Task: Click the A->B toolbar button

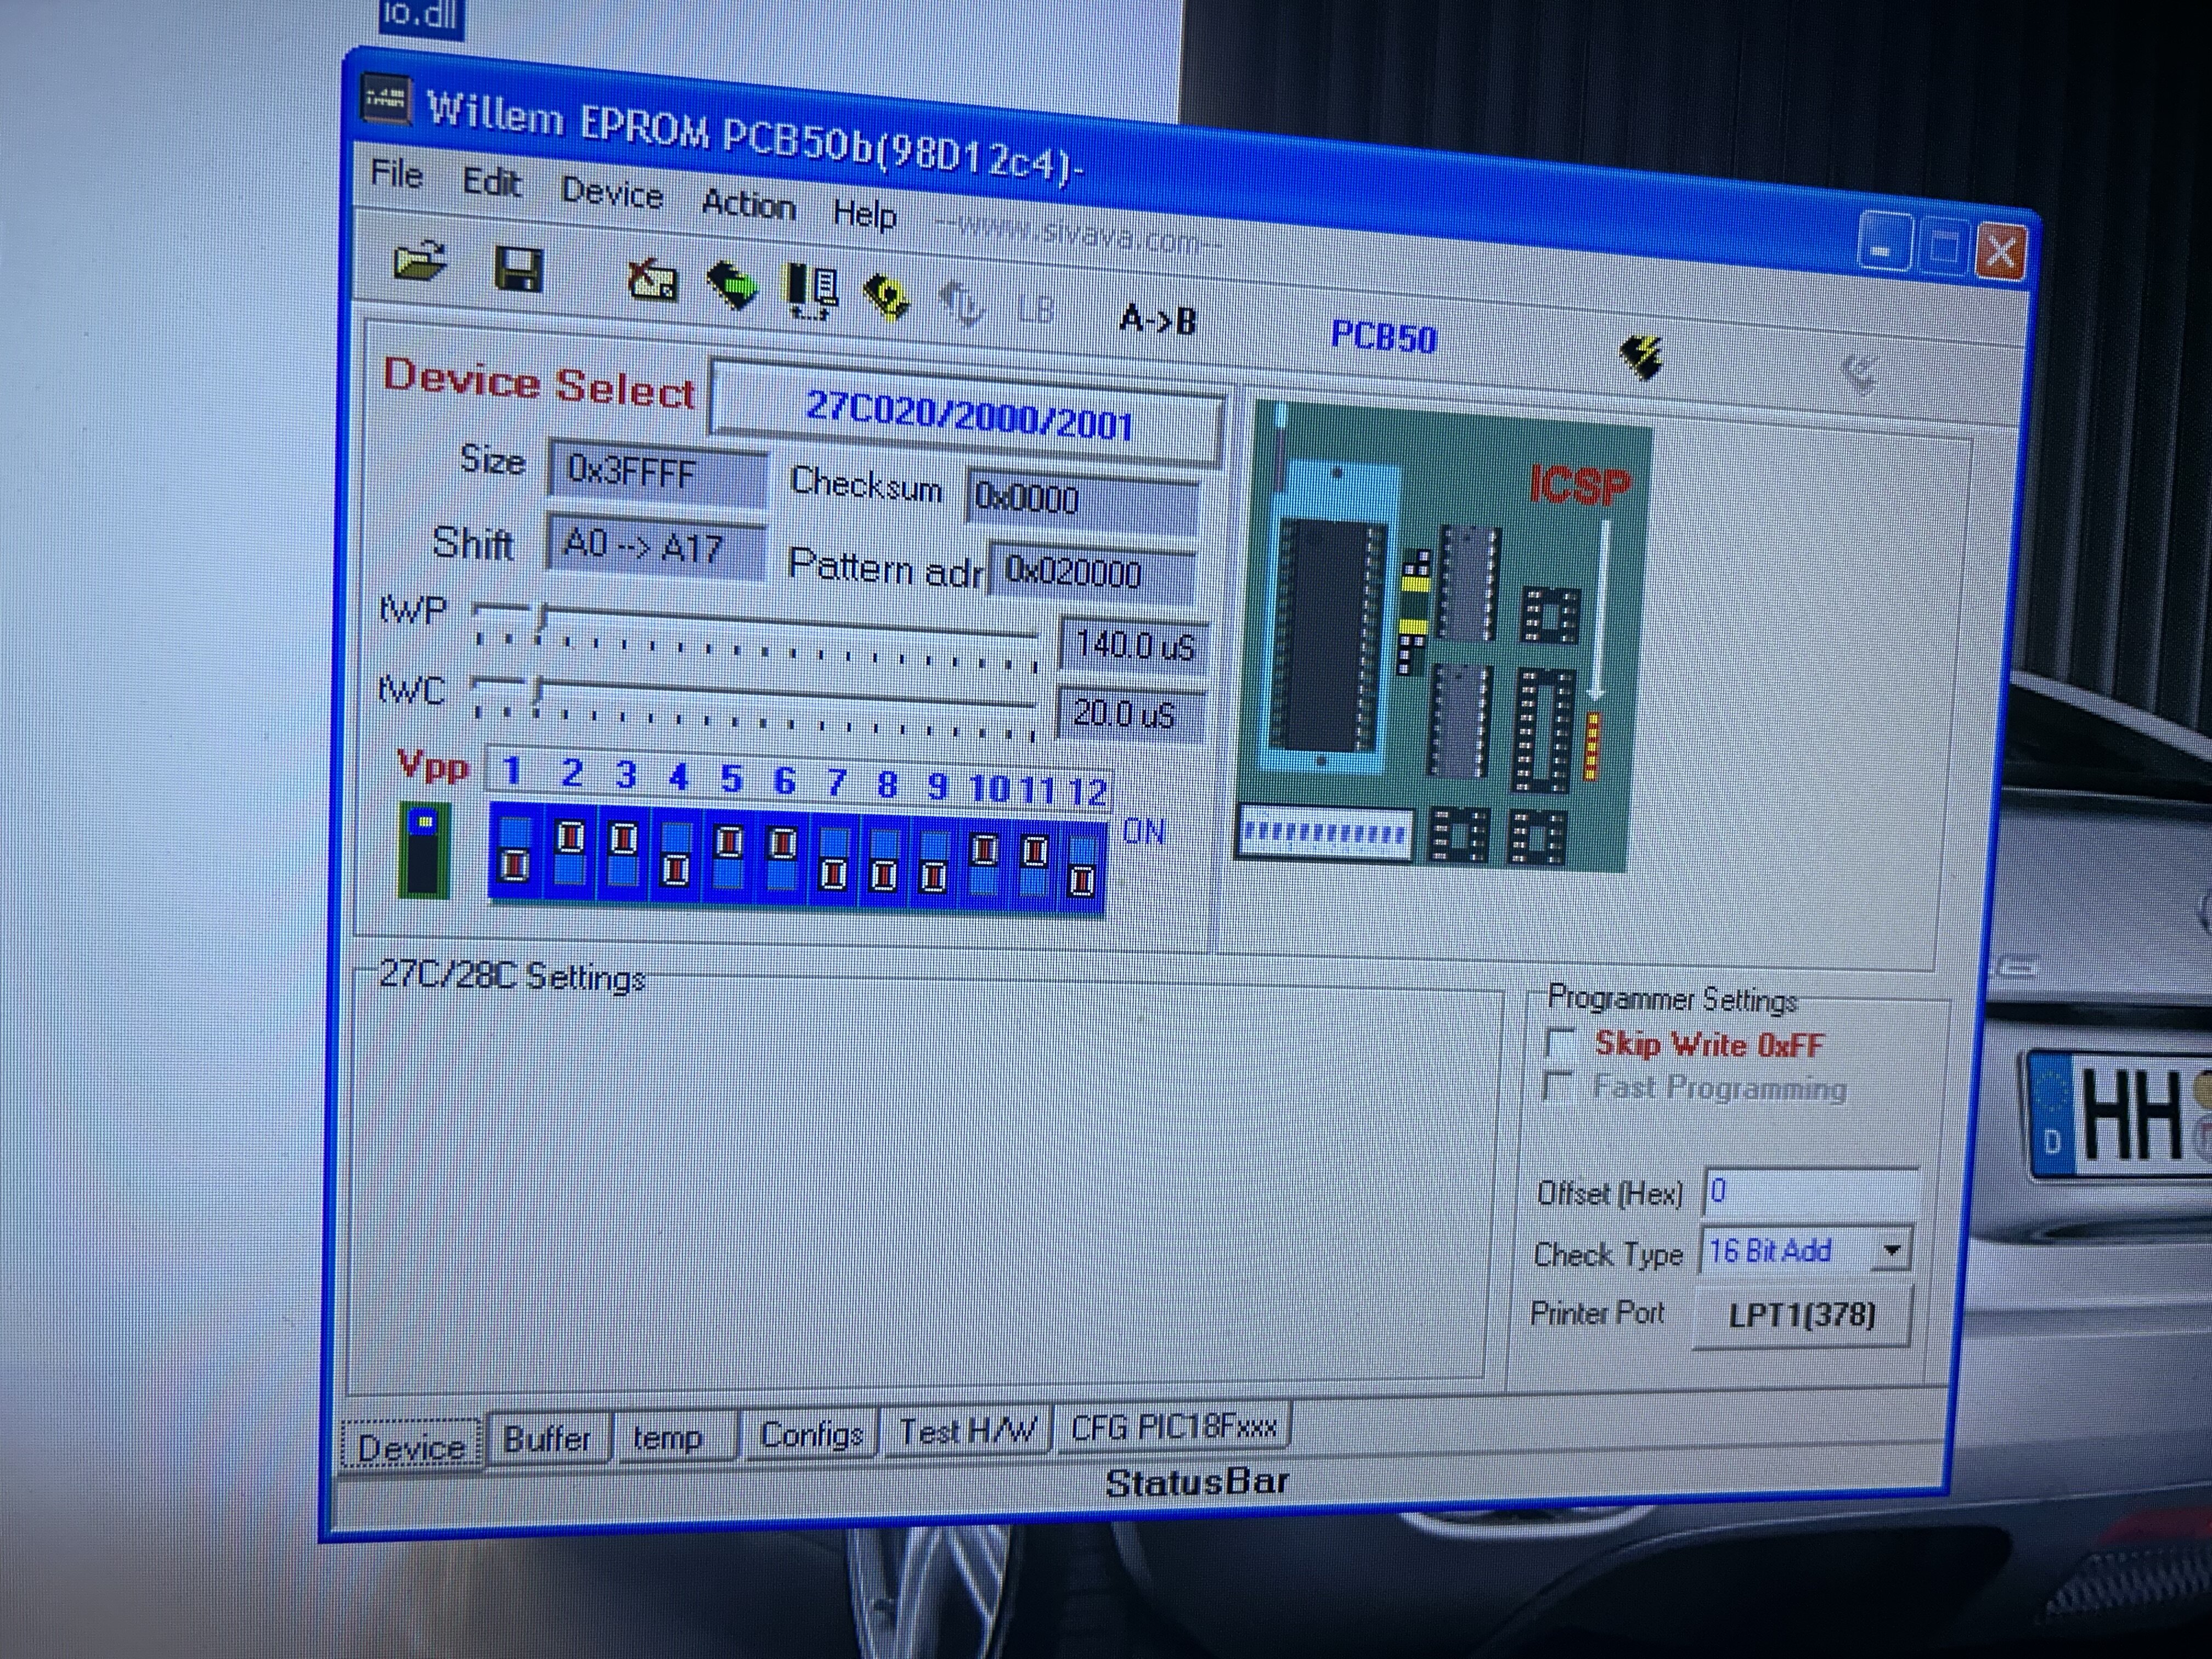Action: pos(1157,320)
